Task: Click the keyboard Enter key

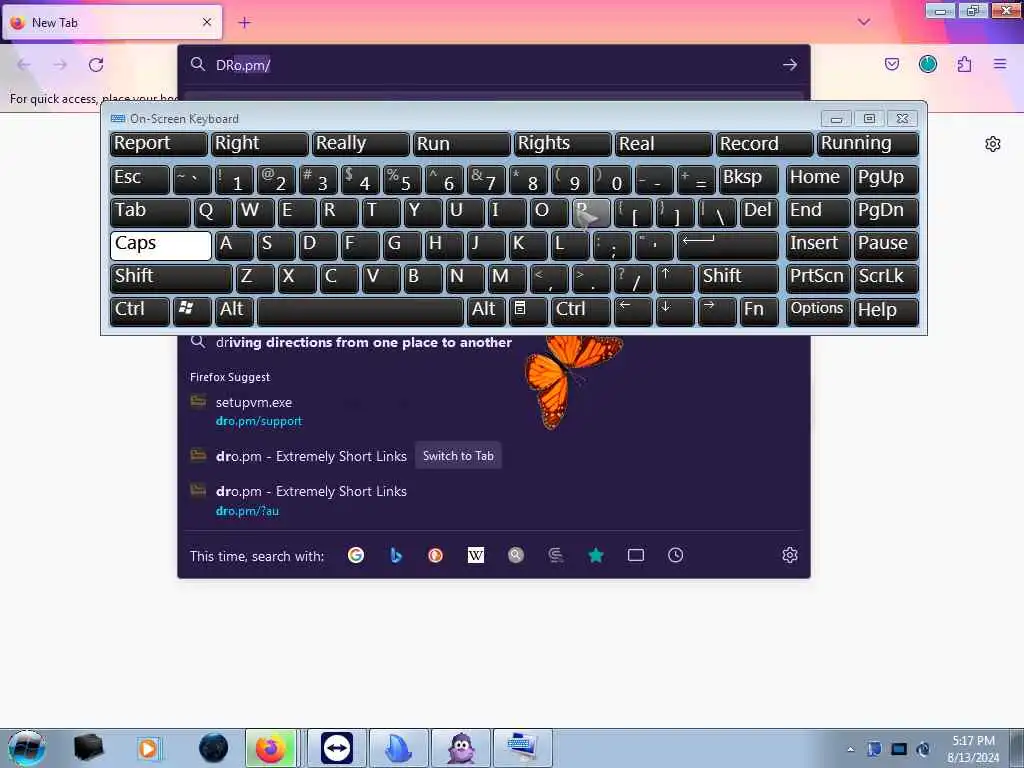Action: pos(728,246)
